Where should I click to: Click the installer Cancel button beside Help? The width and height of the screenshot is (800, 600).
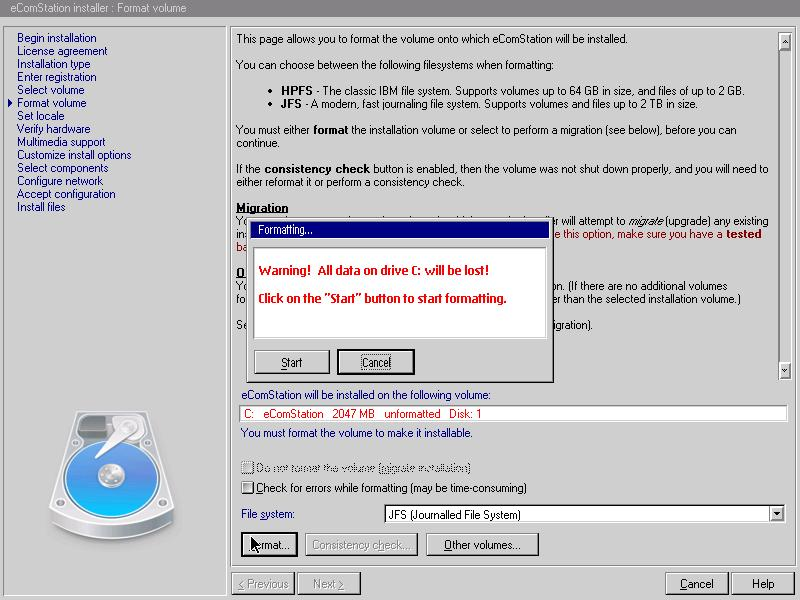pyautogui.click(x=697, y=584)
